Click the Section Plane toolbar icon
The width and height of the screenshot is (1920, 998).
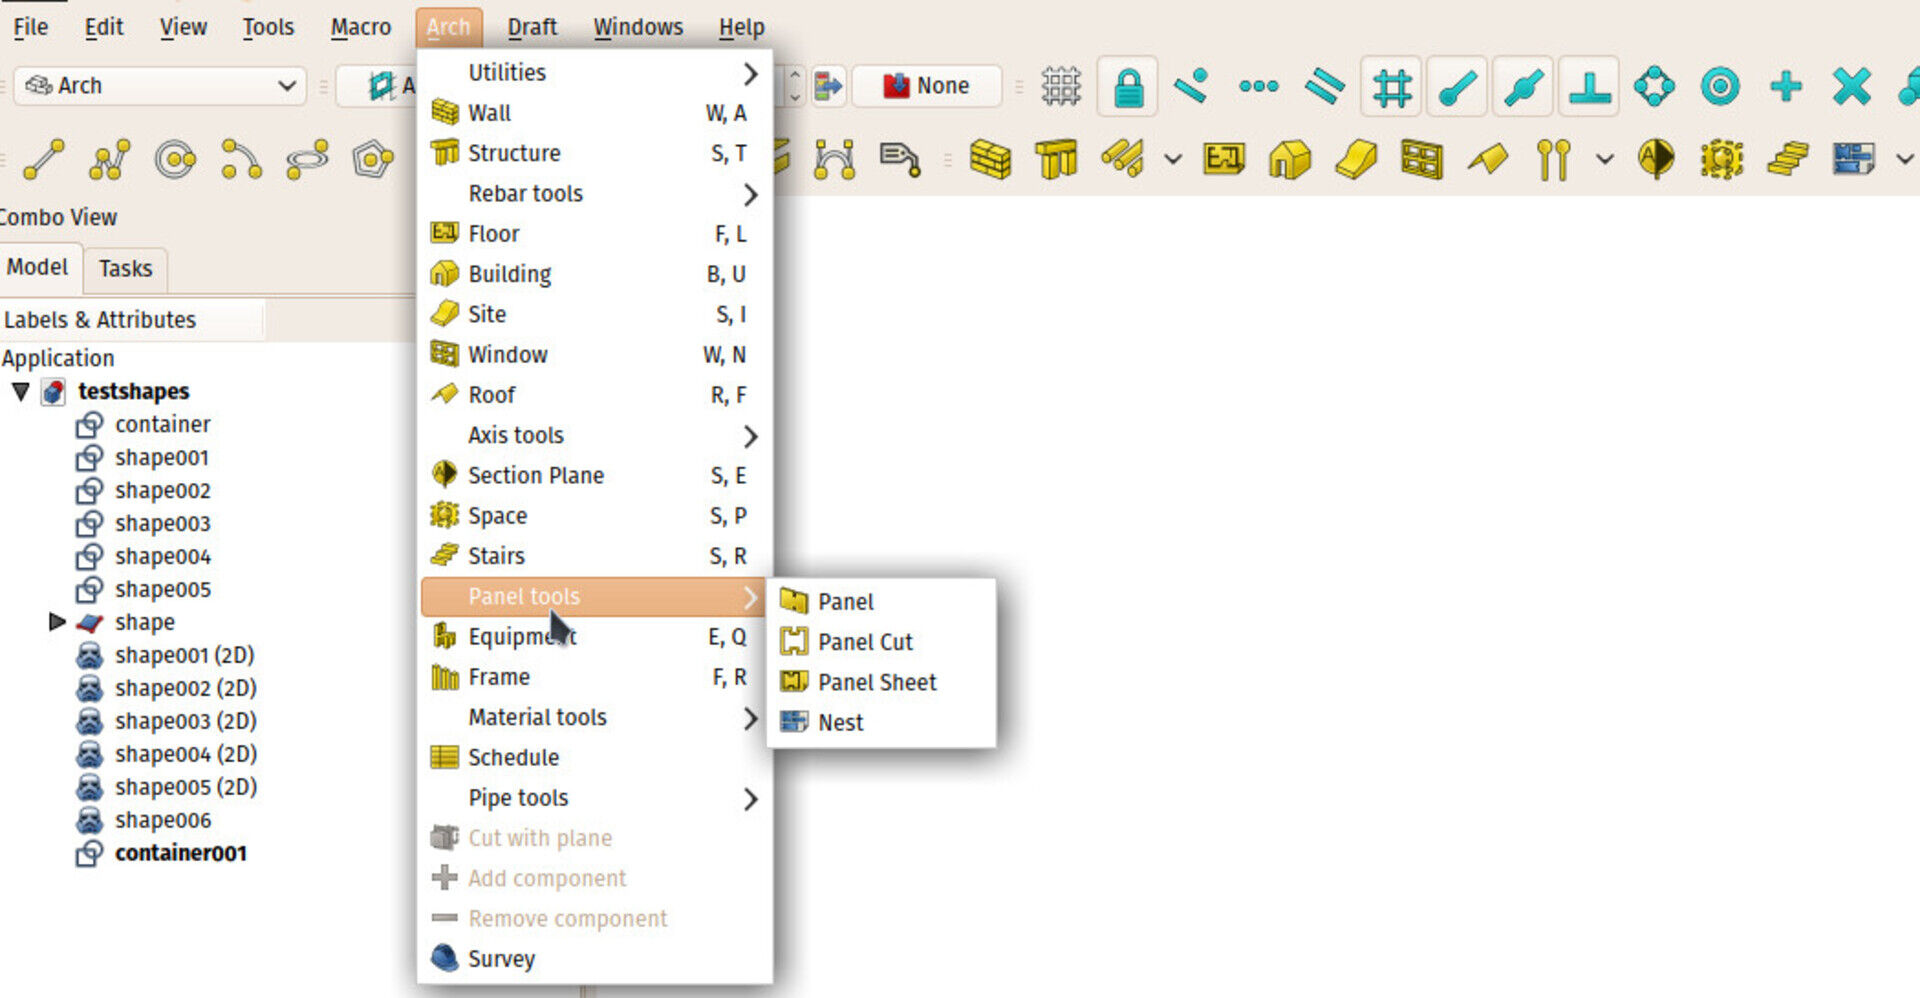click(1655, 159)
